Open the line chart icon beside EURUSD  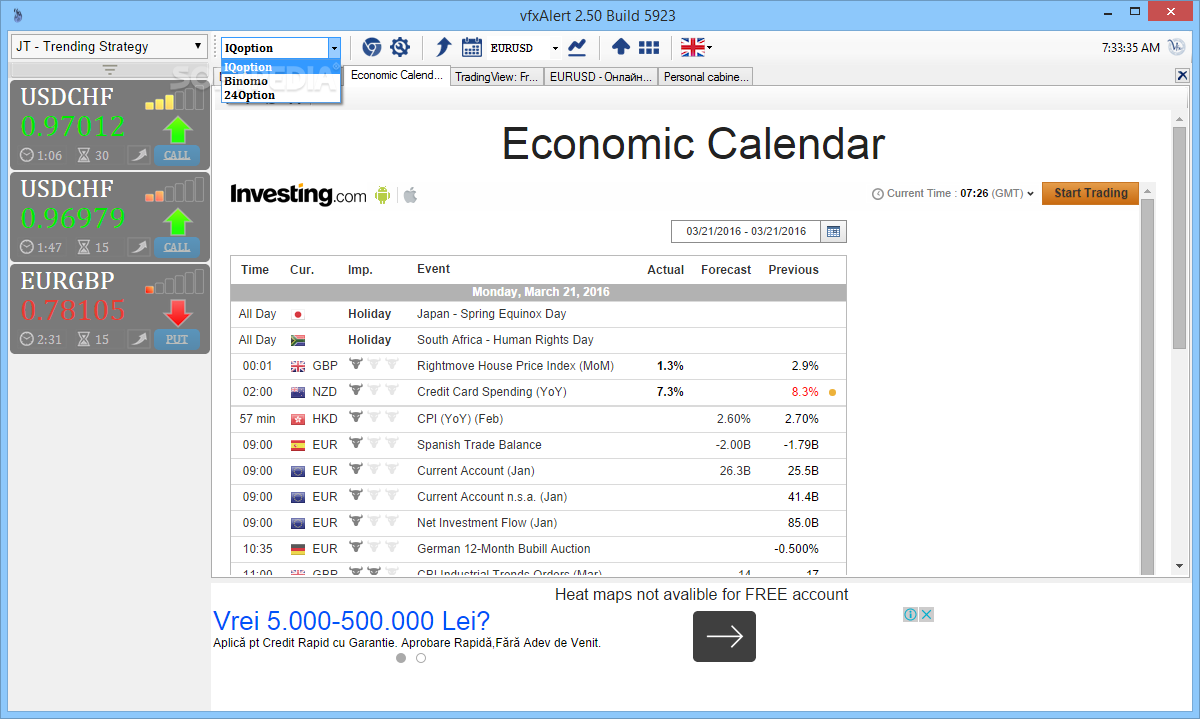coord(577,47)
